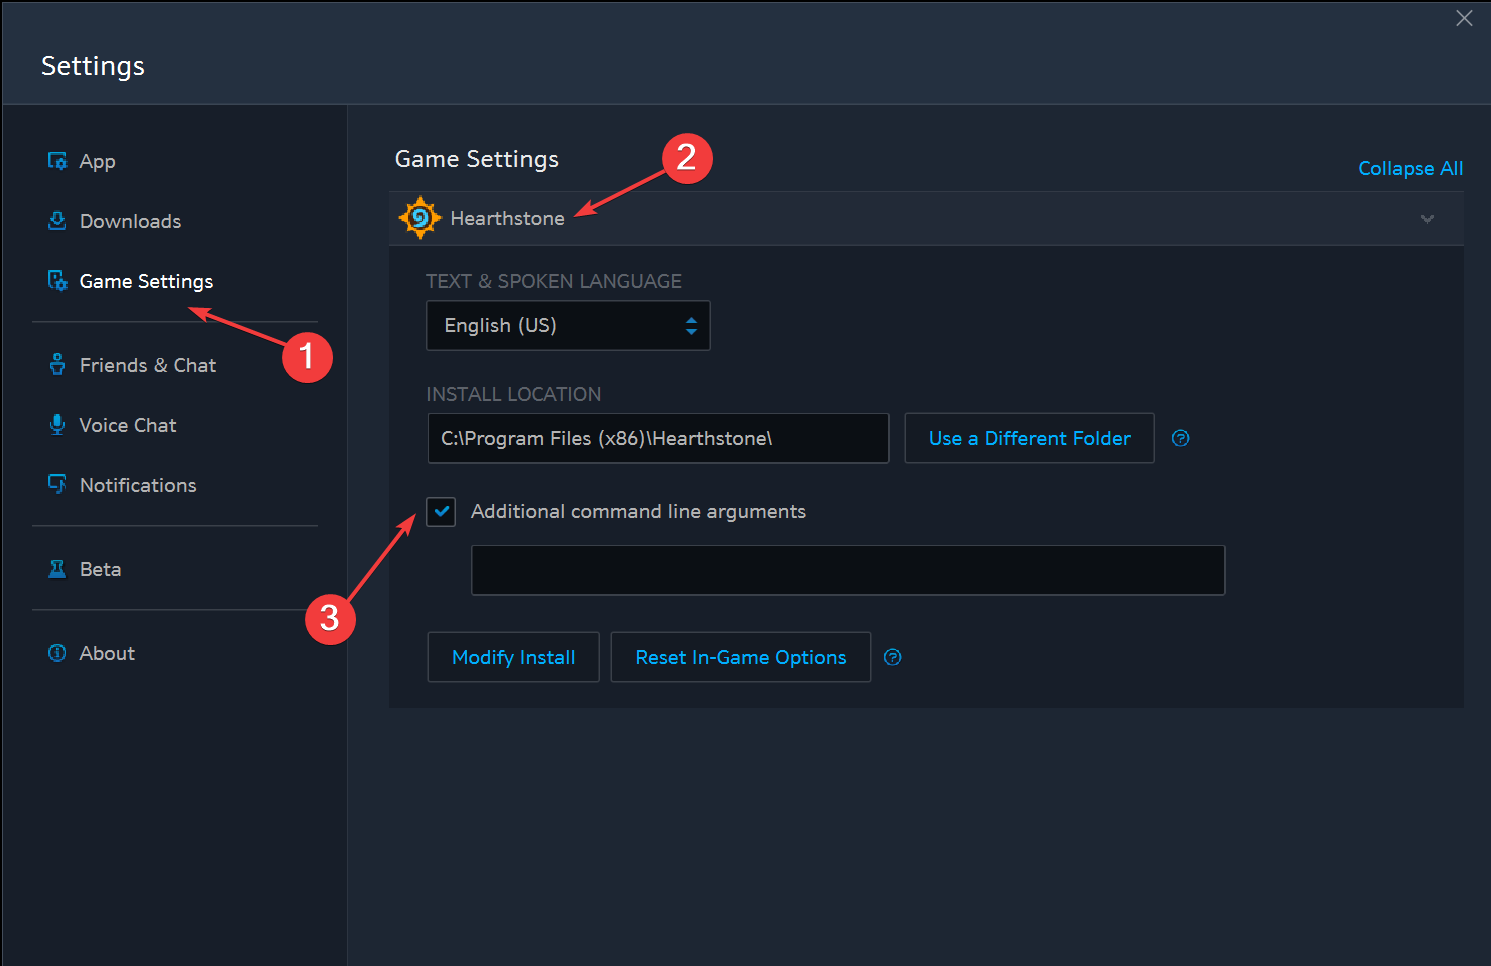Click the Beta flask icon
Image resolution: width=1491 pixels, height=966 pixels.
click(58, 569)
